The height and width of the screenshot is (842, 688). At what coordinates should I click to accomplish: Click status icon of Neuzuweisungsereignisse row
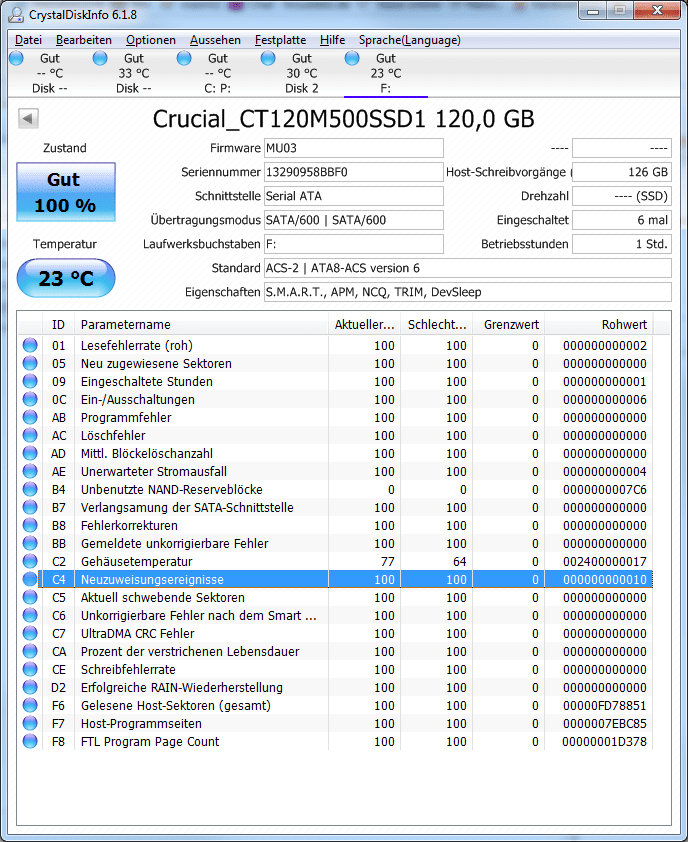coord(30,579)
